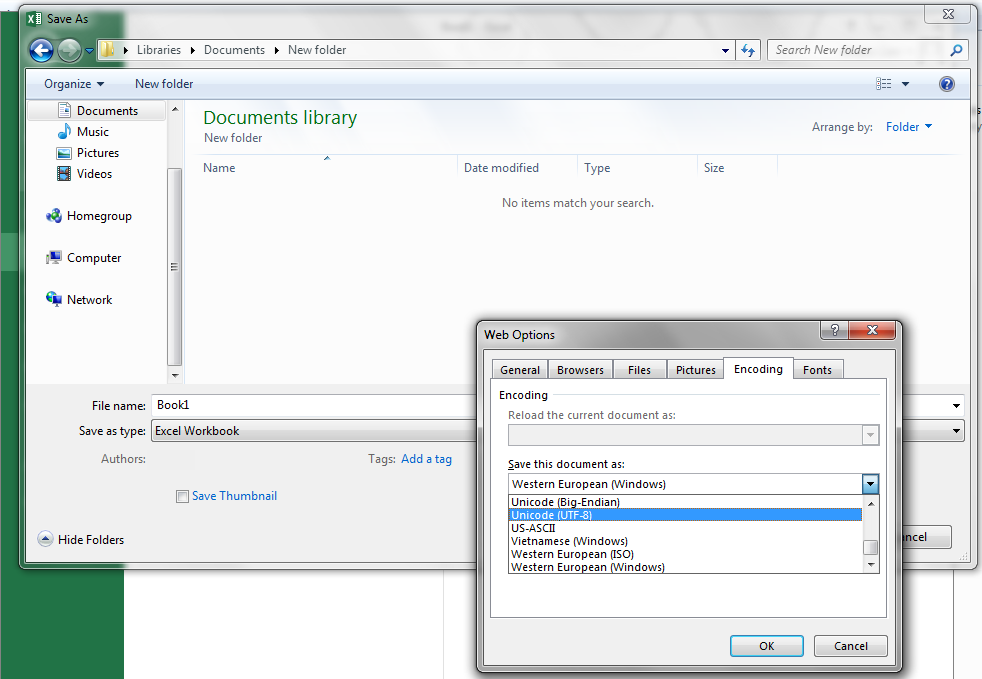
Task: Click the encoding list scrollbar down arrow
Action: tap(870, 566)
